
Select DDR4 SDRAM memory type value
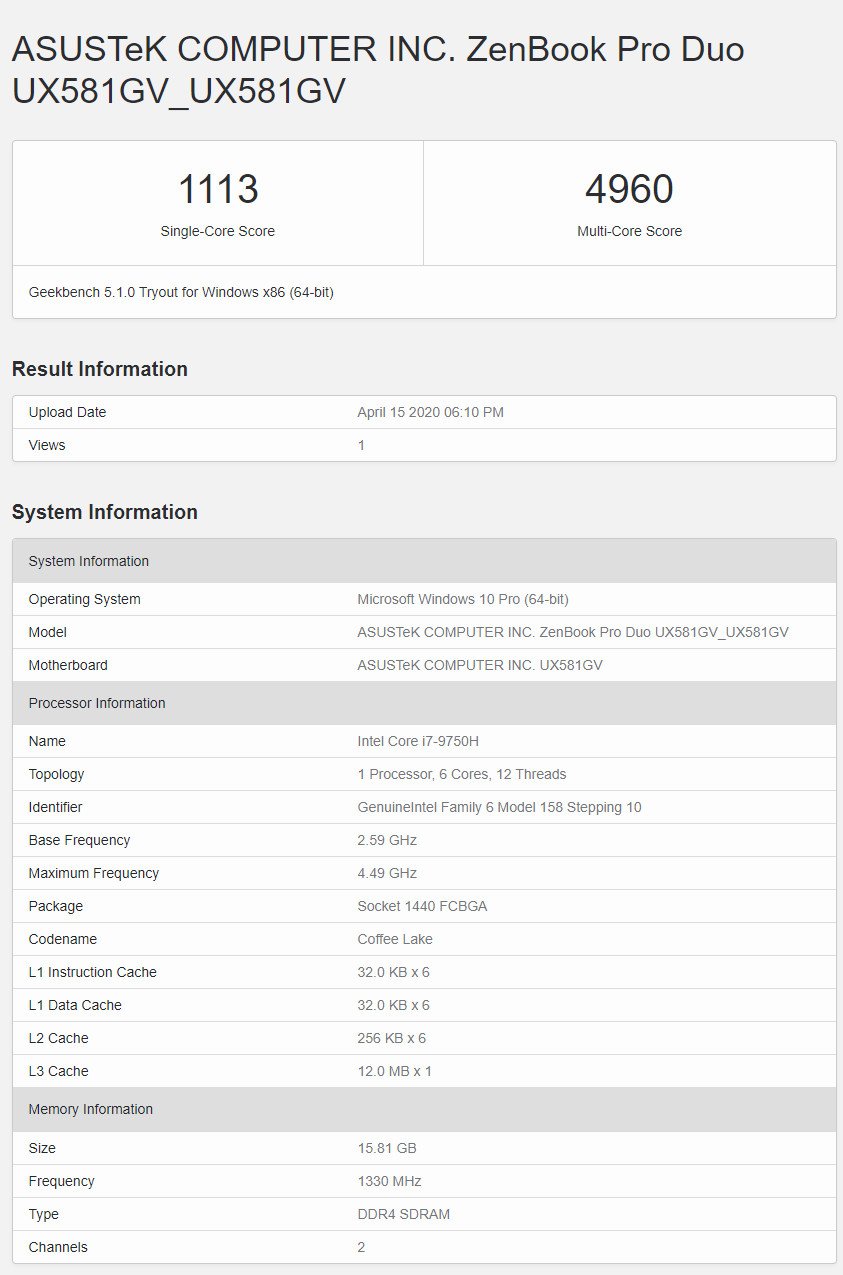point(404,1214)
